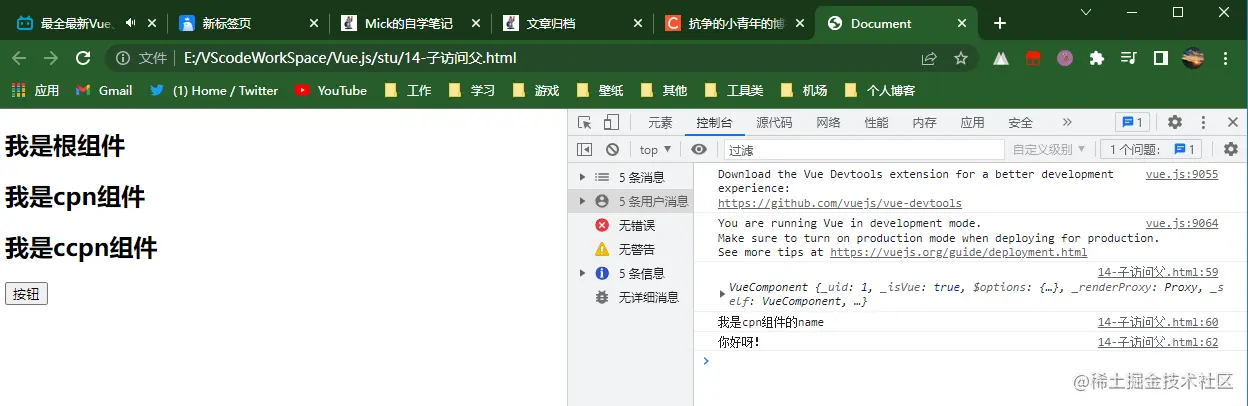1248x406 pixels.
Task: Open the 工具类 bookmark folder
Action: [x=734, y=90]
